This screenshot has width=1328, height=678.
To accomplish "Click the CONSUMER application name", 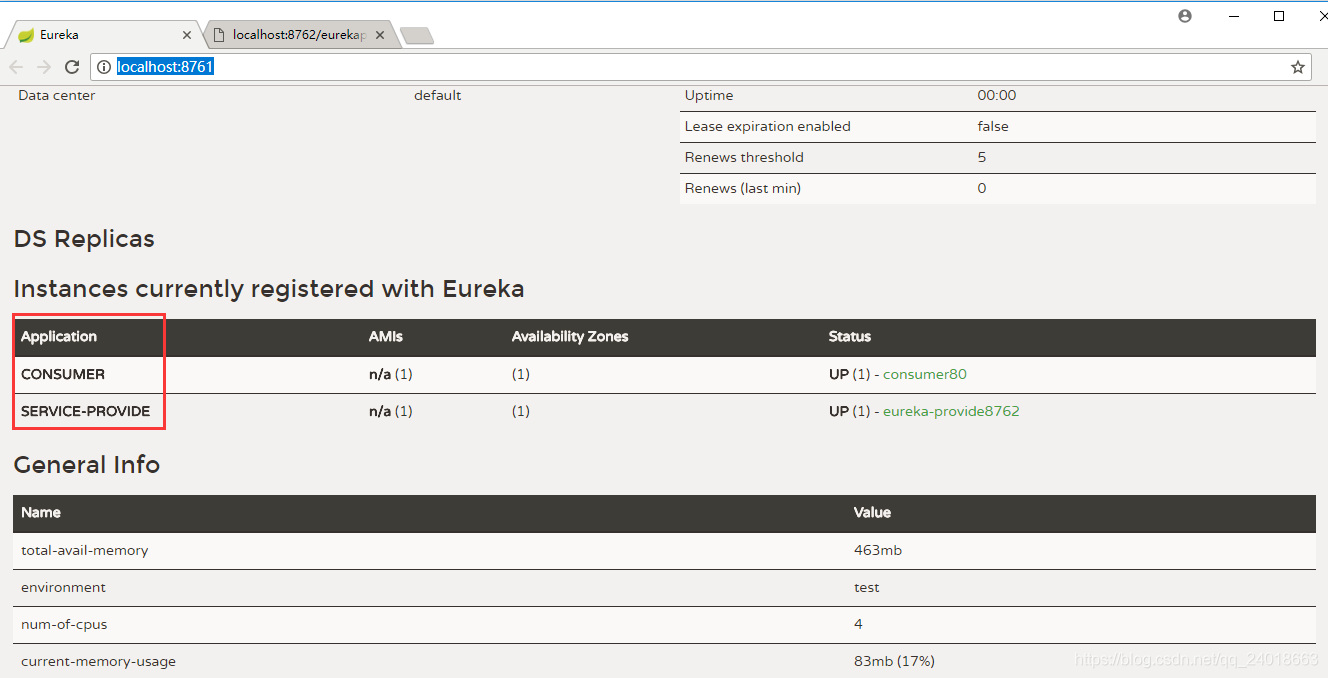I will [x=63, y=374].
